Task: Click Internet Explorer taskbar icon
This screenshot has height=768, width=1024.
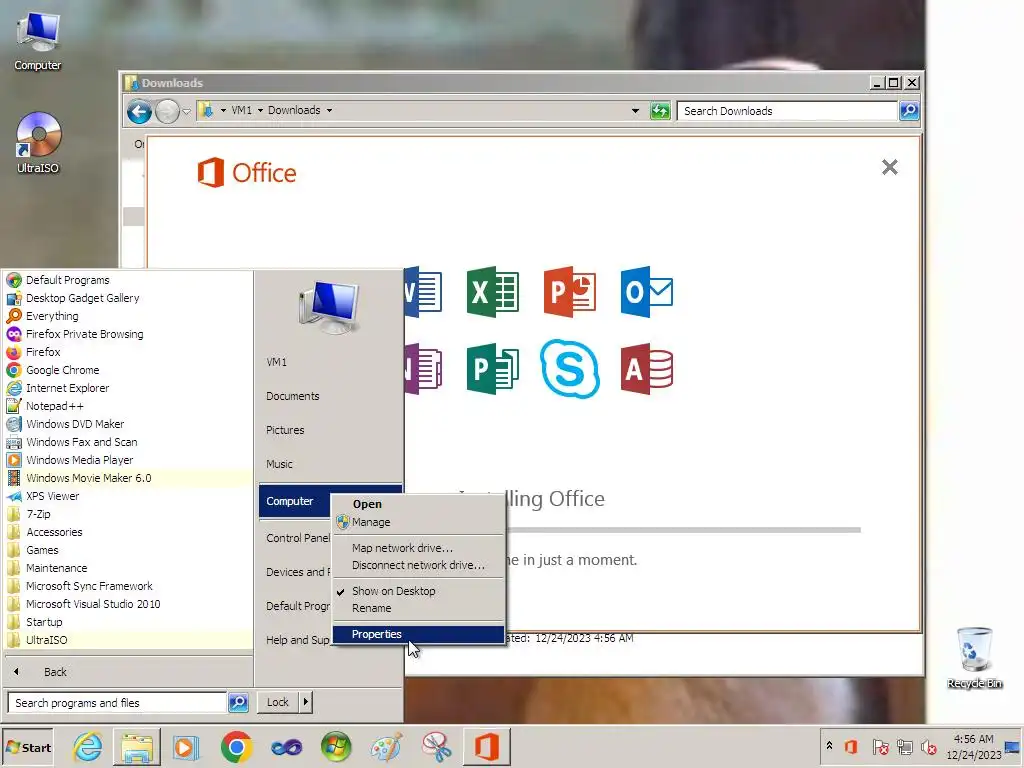Action: 88,747
